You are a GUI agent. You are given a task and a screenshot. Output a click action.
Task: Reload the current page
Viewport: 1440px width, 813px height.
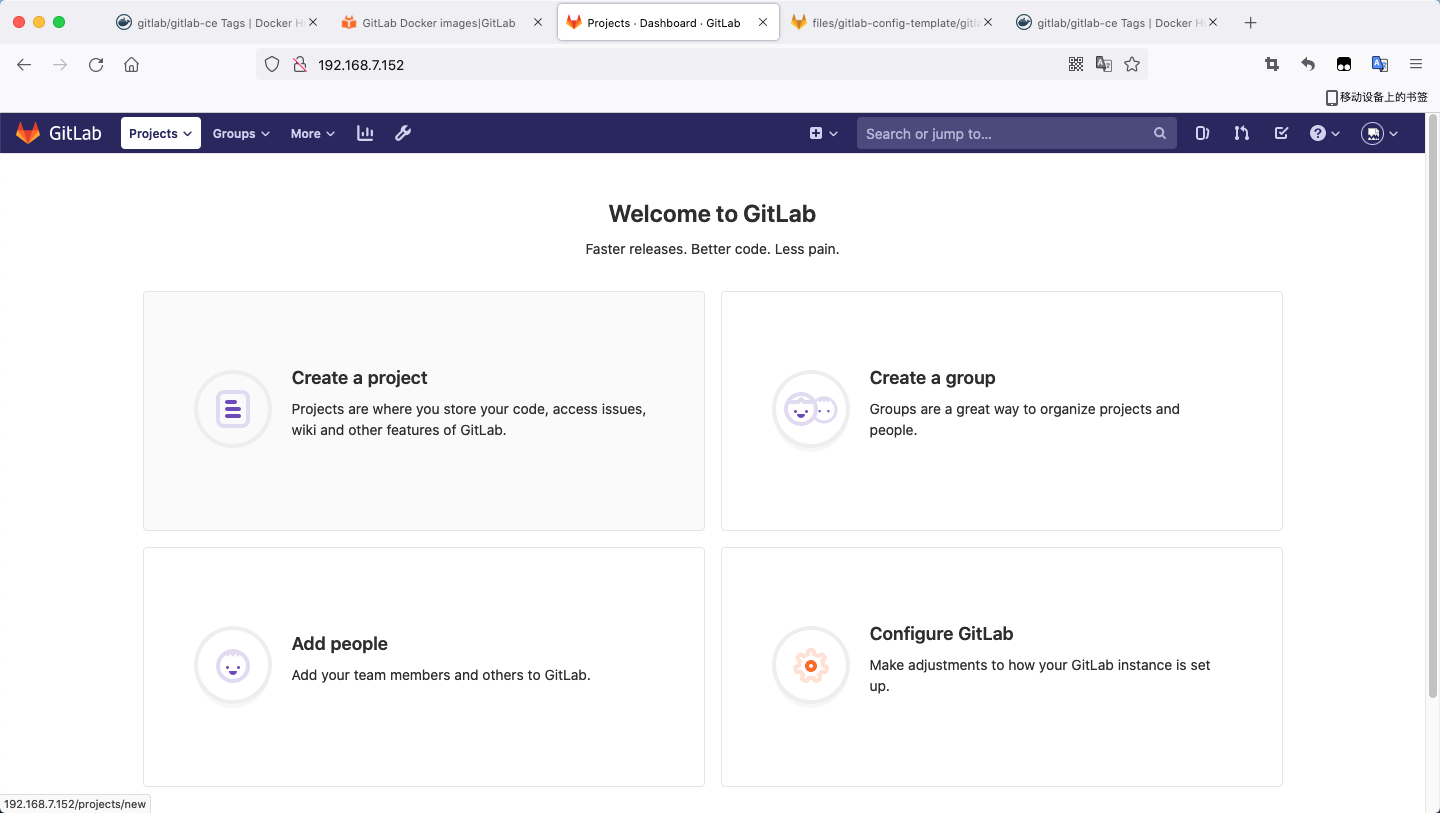pyautogui.click(x=96, y=64)
